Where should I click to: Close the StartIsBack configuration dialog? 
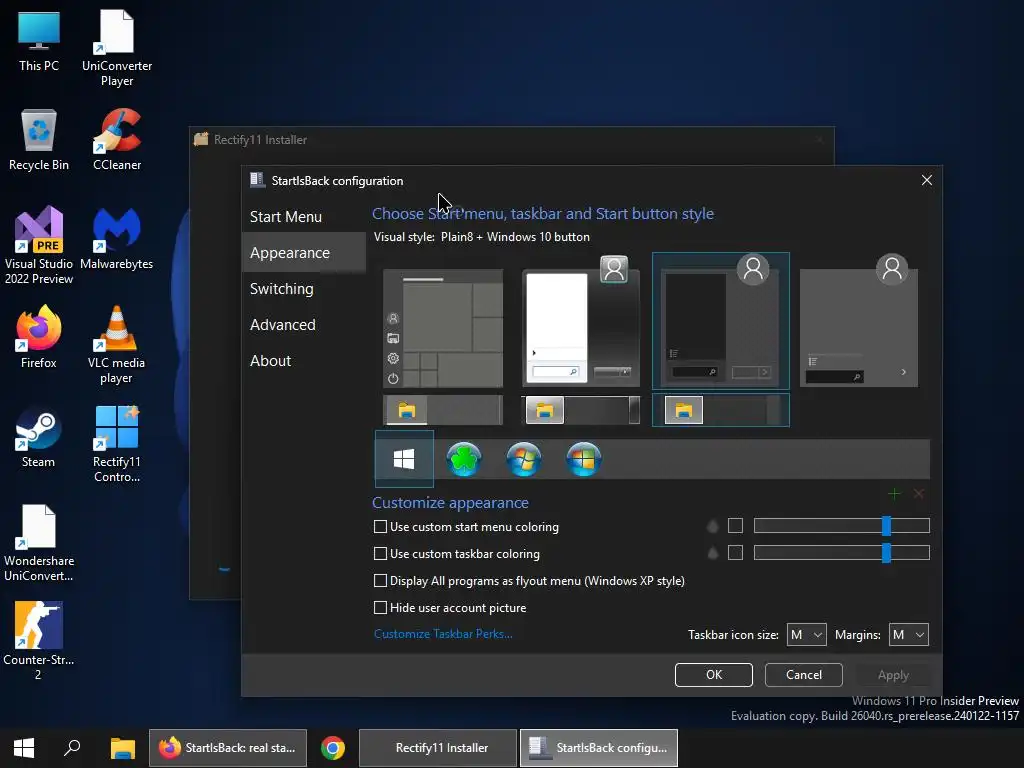(927, 180)
